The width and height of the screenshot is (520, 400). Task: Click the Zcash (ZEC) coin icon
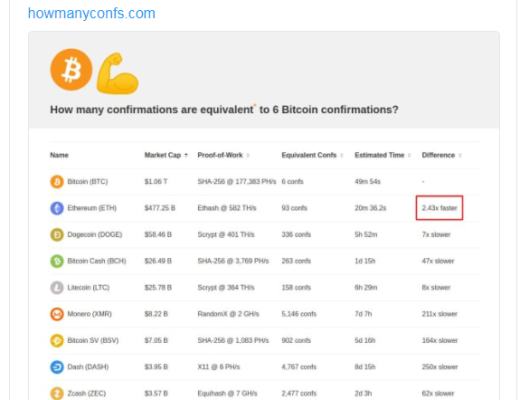(57, 393)
